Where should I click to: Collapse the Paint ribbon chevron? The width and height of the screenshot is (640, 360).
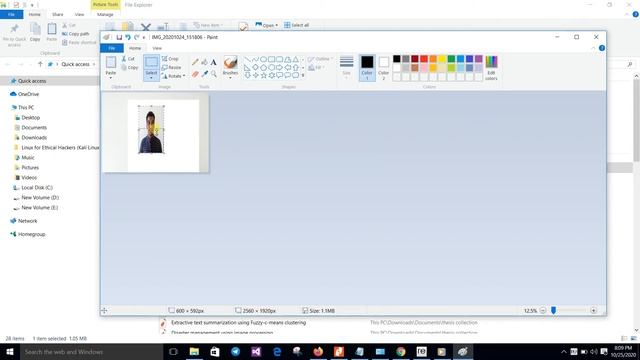pos(593,48)
